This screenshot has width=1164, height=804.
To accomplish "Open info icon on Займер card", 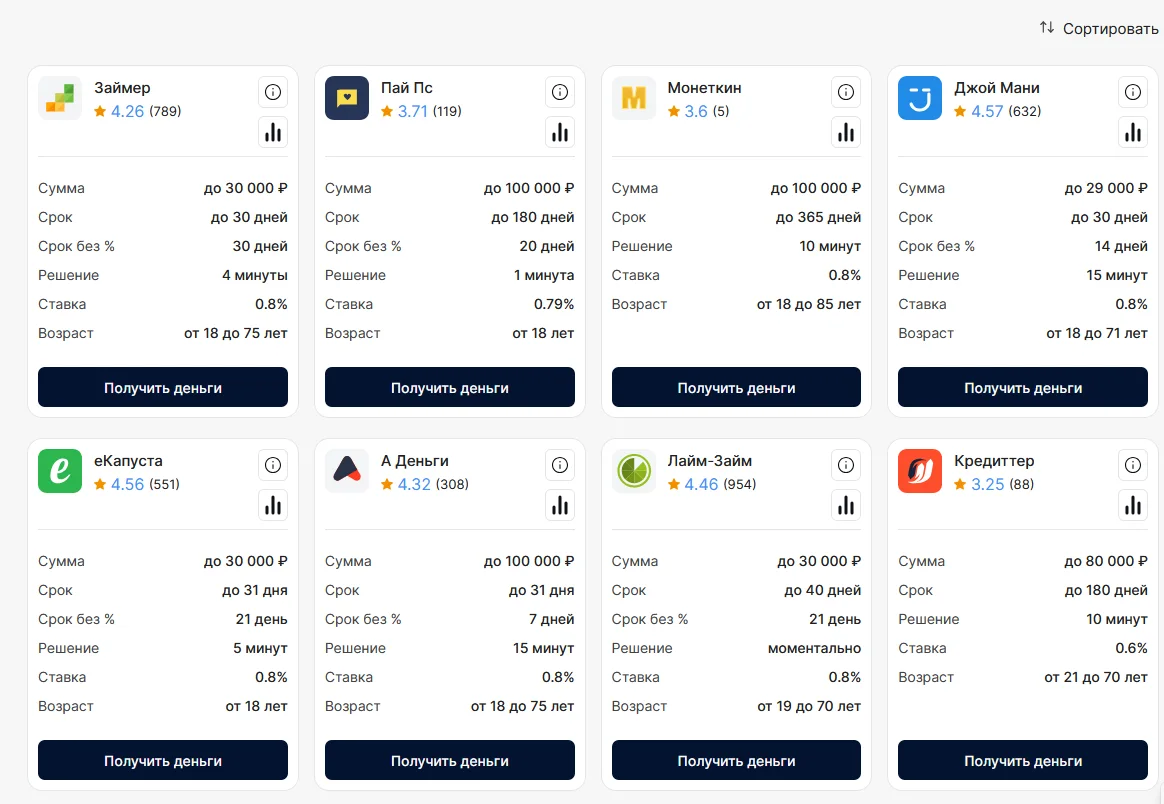I will tap(273, 92).
